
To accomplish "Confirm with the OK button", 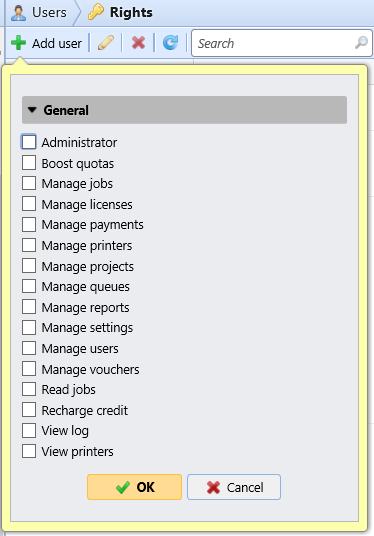I will [134, 487].
